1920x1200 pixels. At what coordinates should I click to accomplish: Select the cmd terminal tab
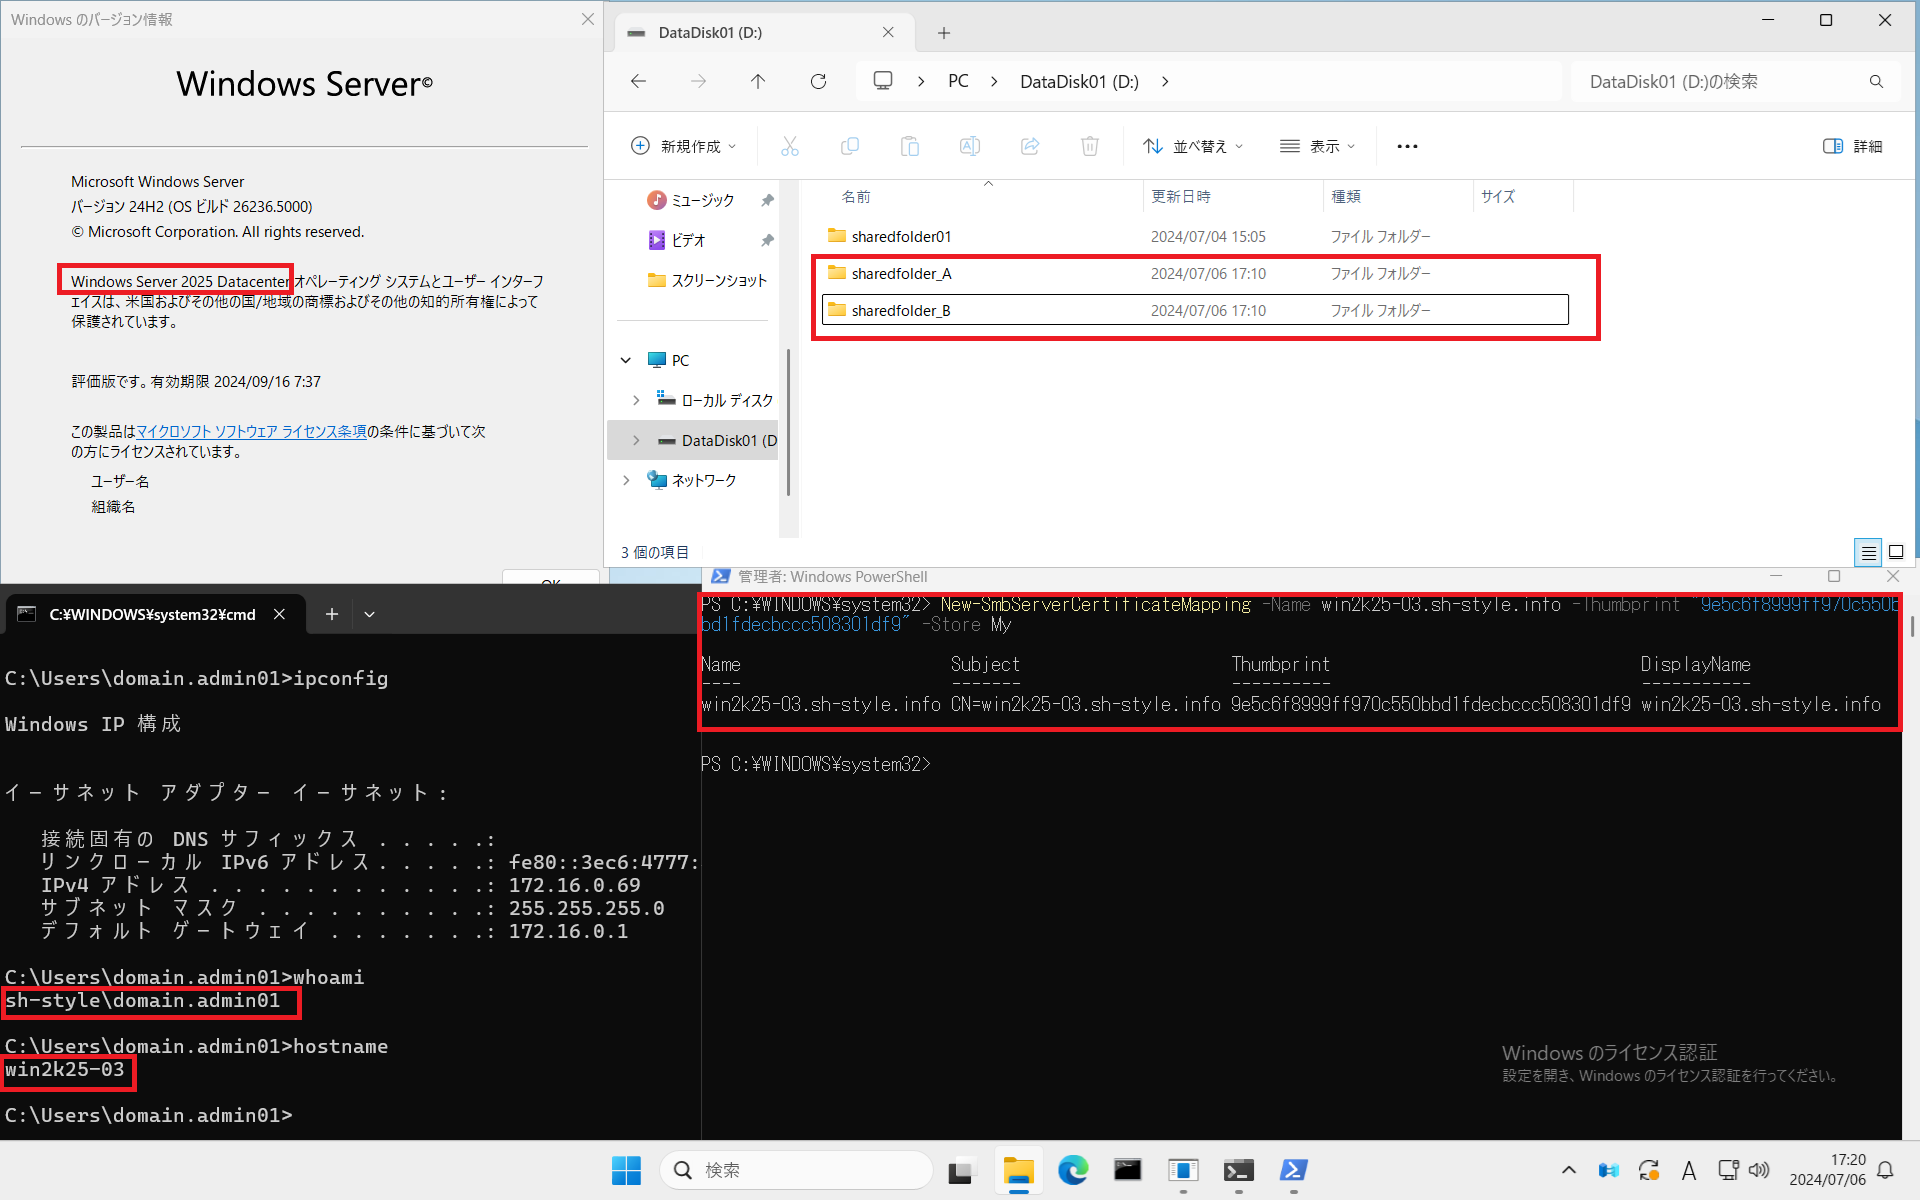[150, 614]
